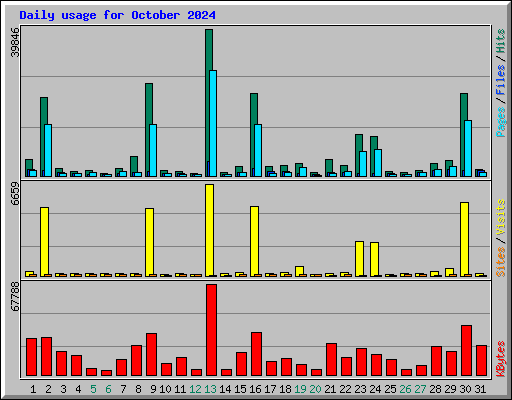512x400 pixels.
Task: Click the 39846 hits axis value
Action: (x=15, y=42)
